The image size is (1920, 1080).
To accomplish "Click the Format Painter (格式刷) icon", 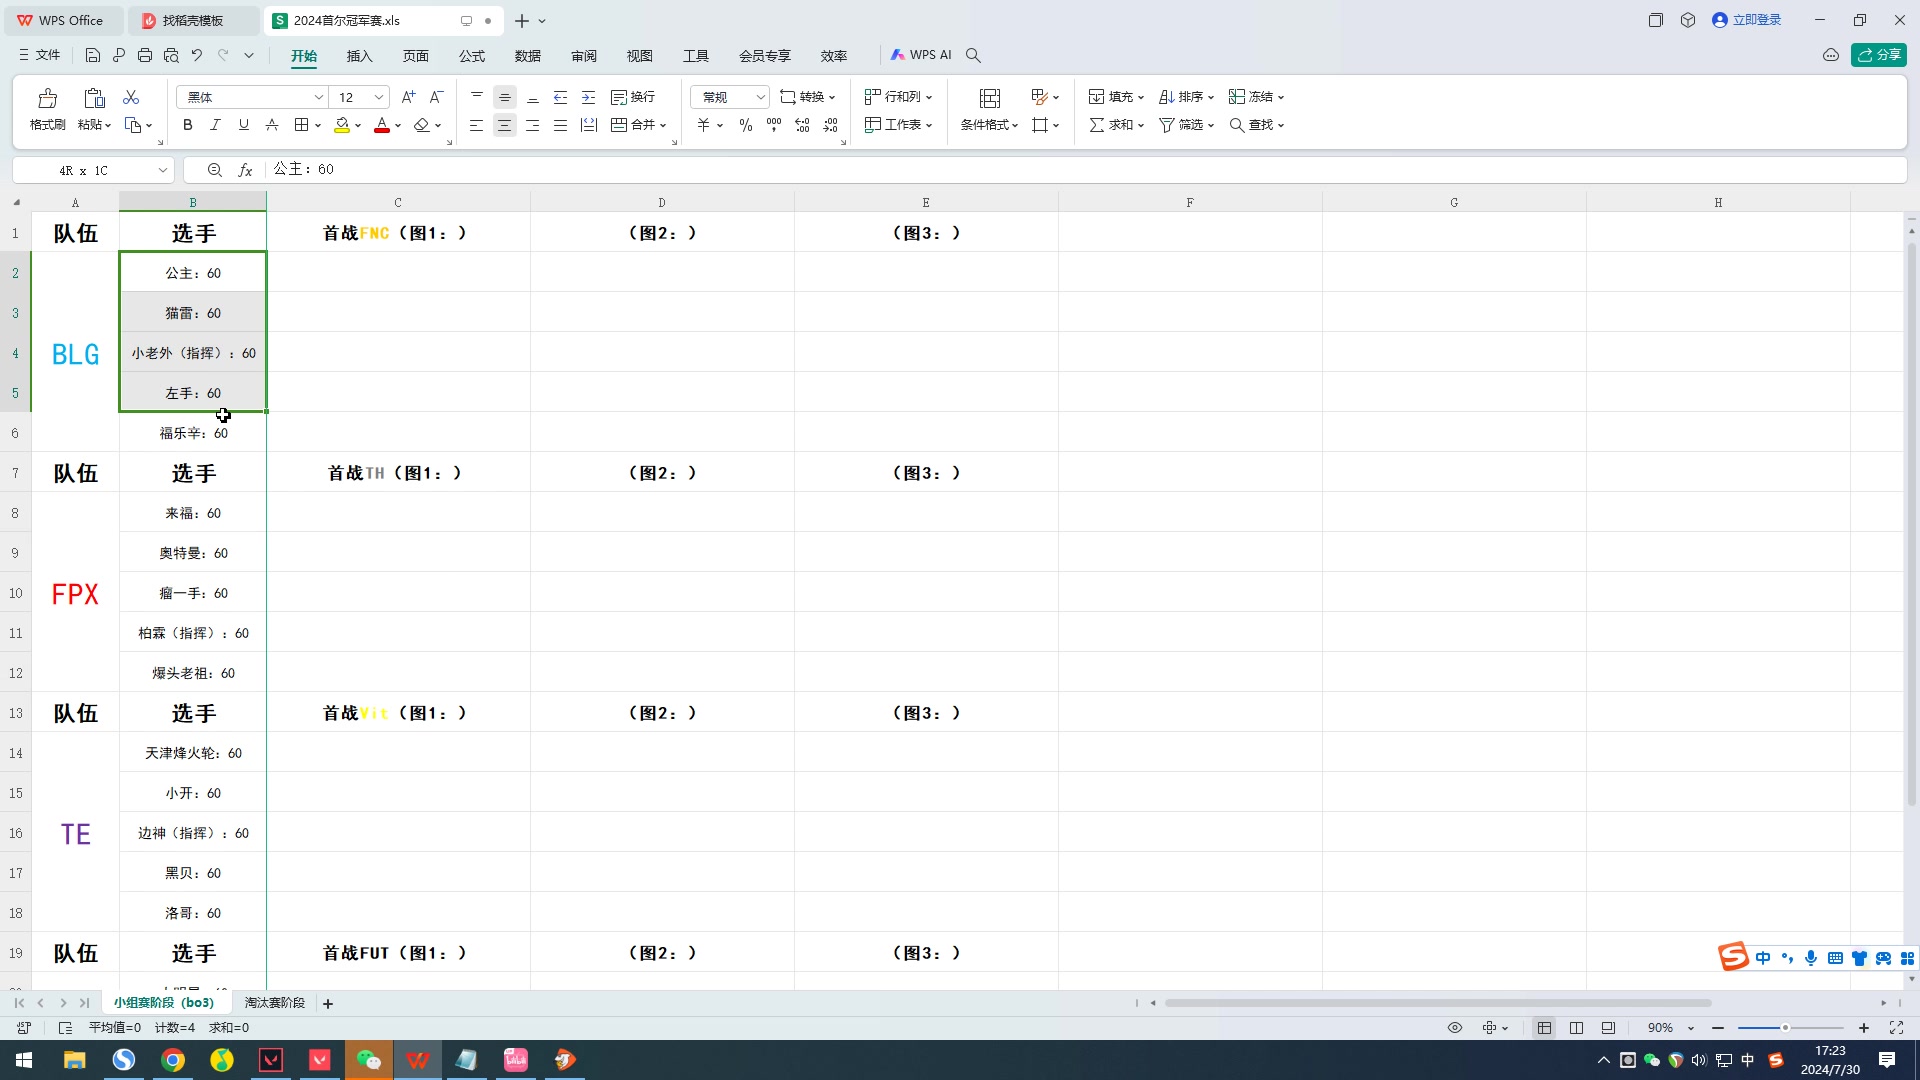I will 47,98.
